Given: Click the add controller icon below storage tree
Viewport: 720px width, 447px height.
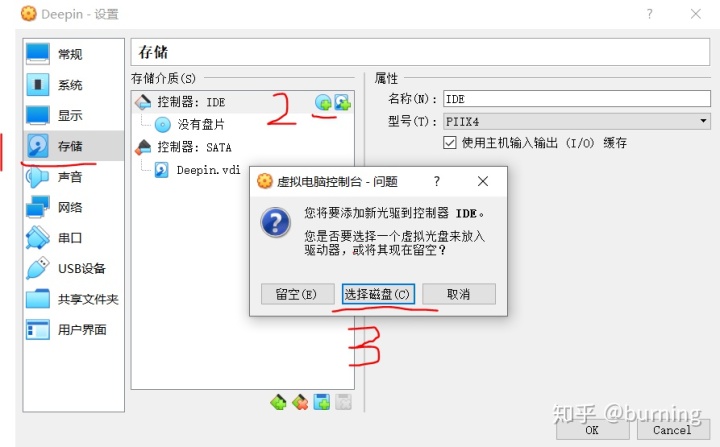Looking at the screenshot, I should tap(278, 402).
